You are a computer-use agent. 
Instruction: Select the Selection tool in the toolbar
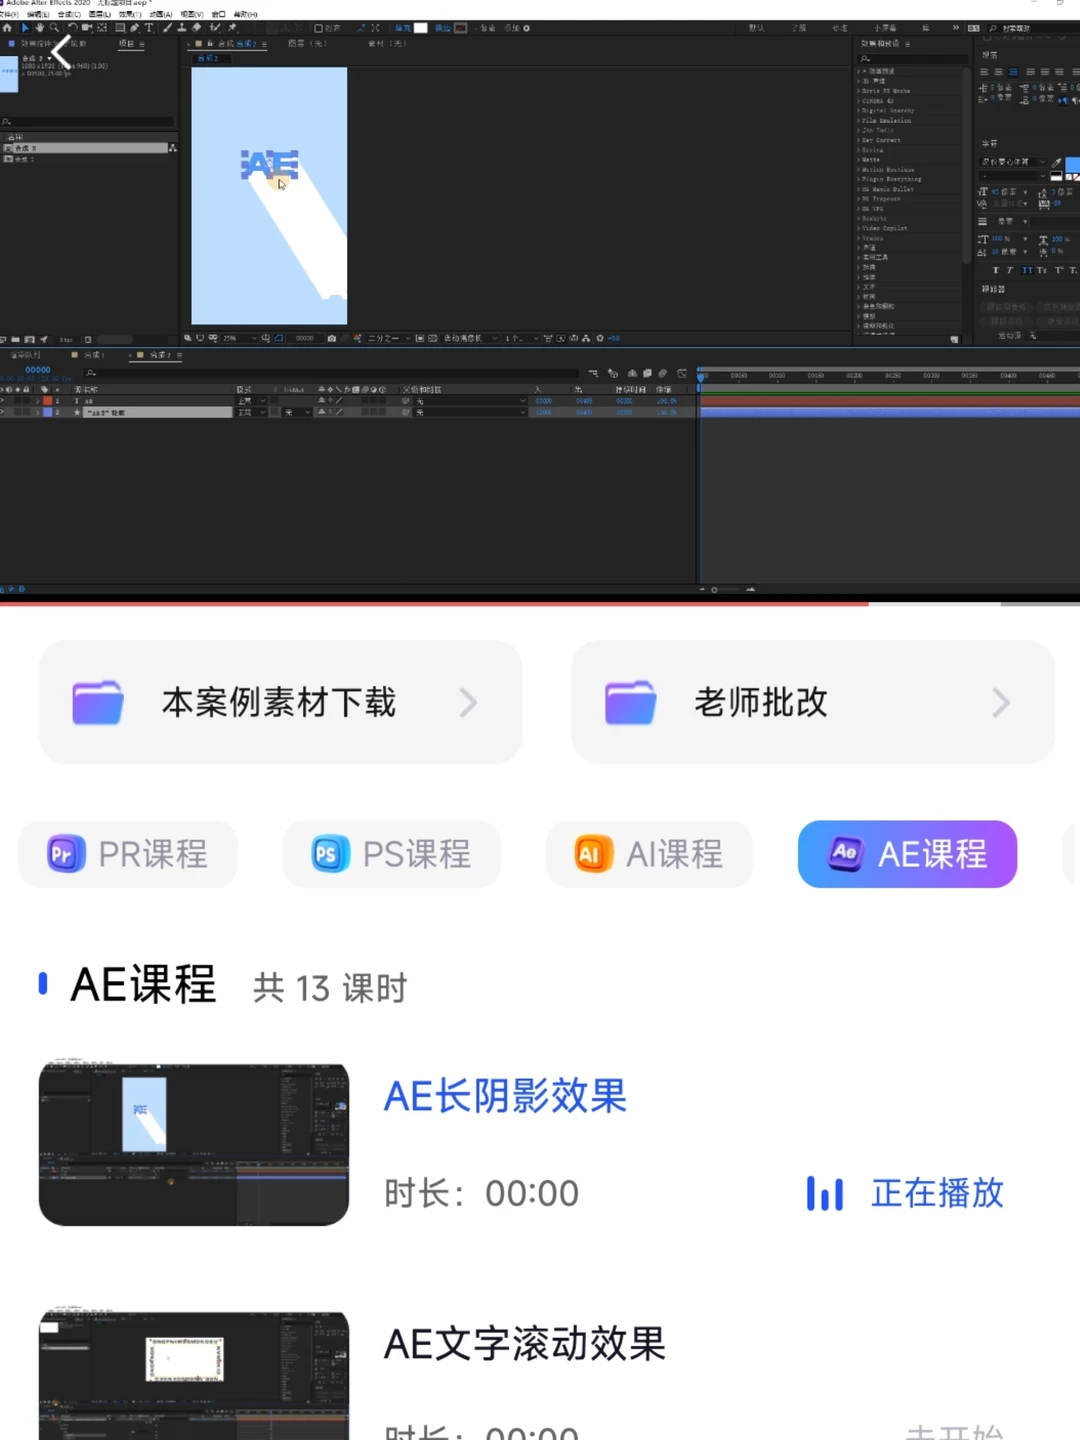point(25,28)
